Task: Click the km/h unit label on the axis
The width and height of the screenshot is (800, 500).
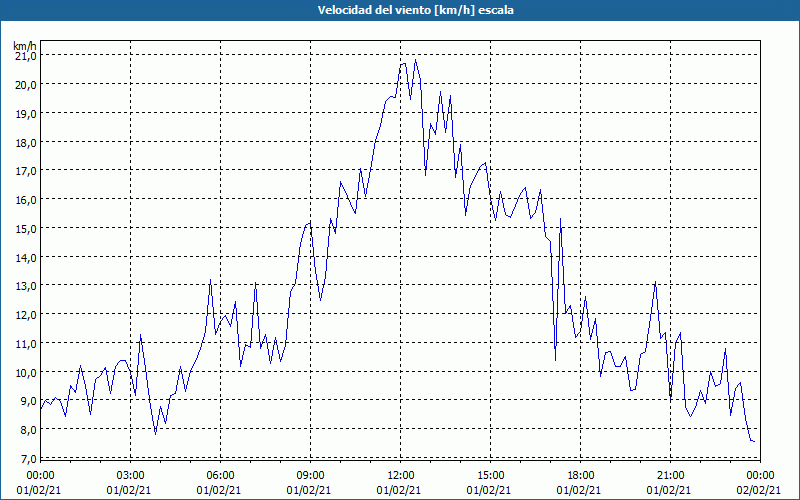Action: coord(25,46)
